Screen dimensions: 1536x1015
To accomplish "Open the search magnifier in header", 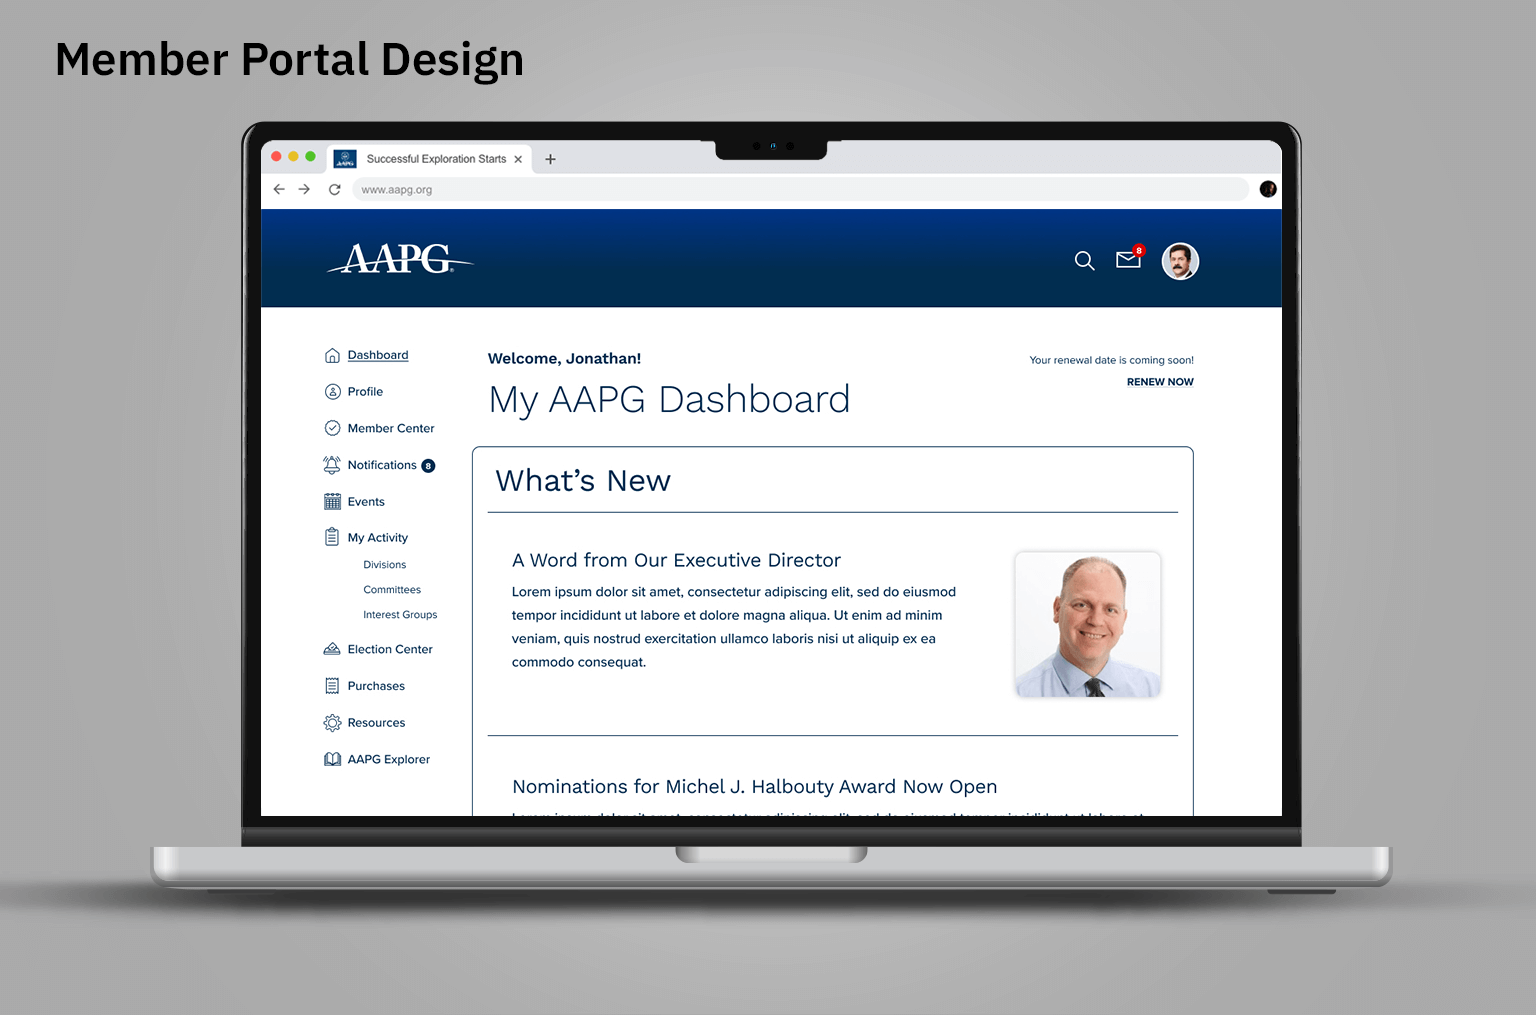I will pos(1084,261).
